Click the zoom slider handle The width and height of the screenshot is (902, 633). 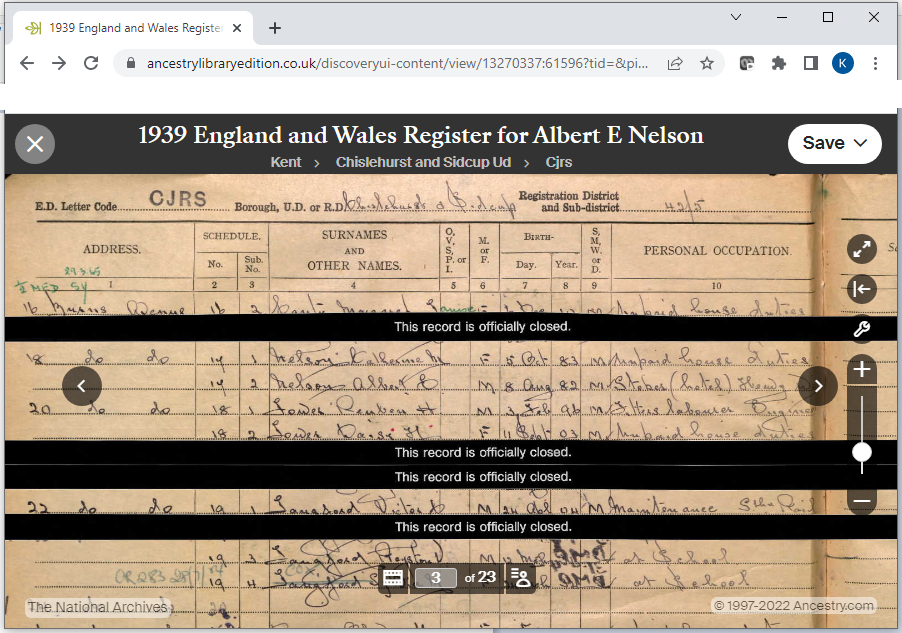(861, 452)
